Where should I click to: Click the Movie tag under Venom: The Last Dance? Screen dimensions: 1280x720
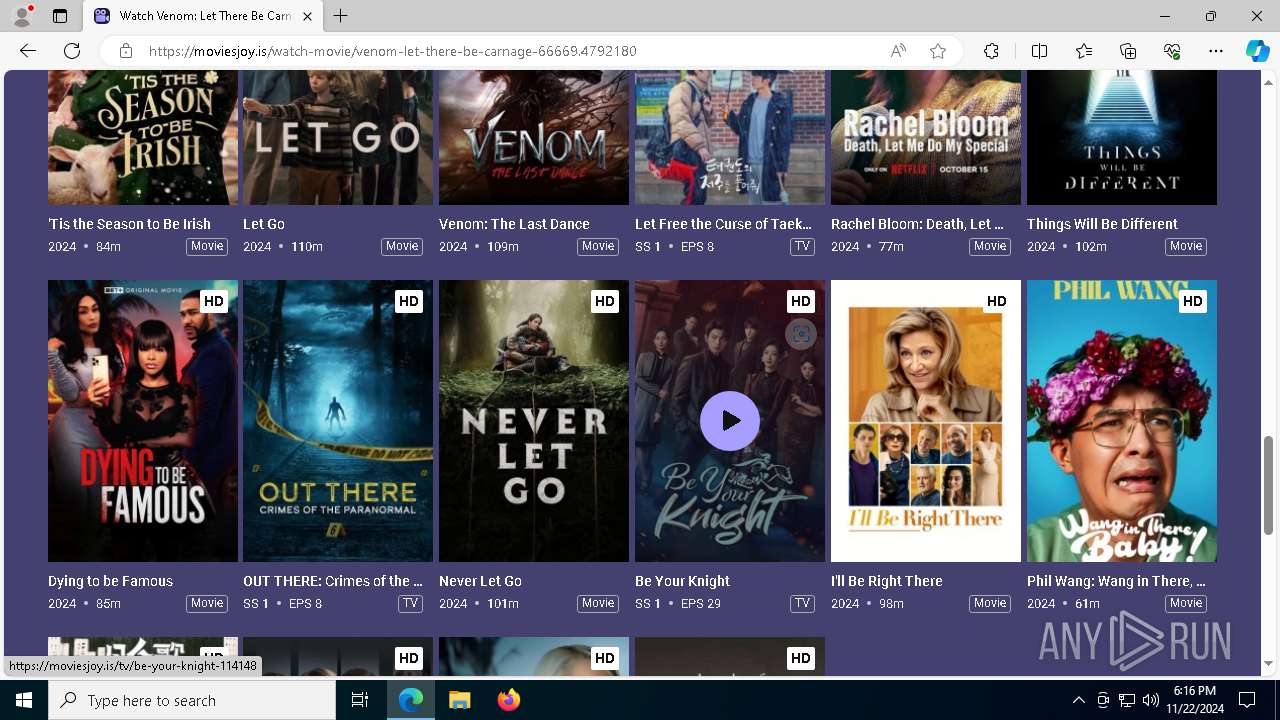[598, 246]
